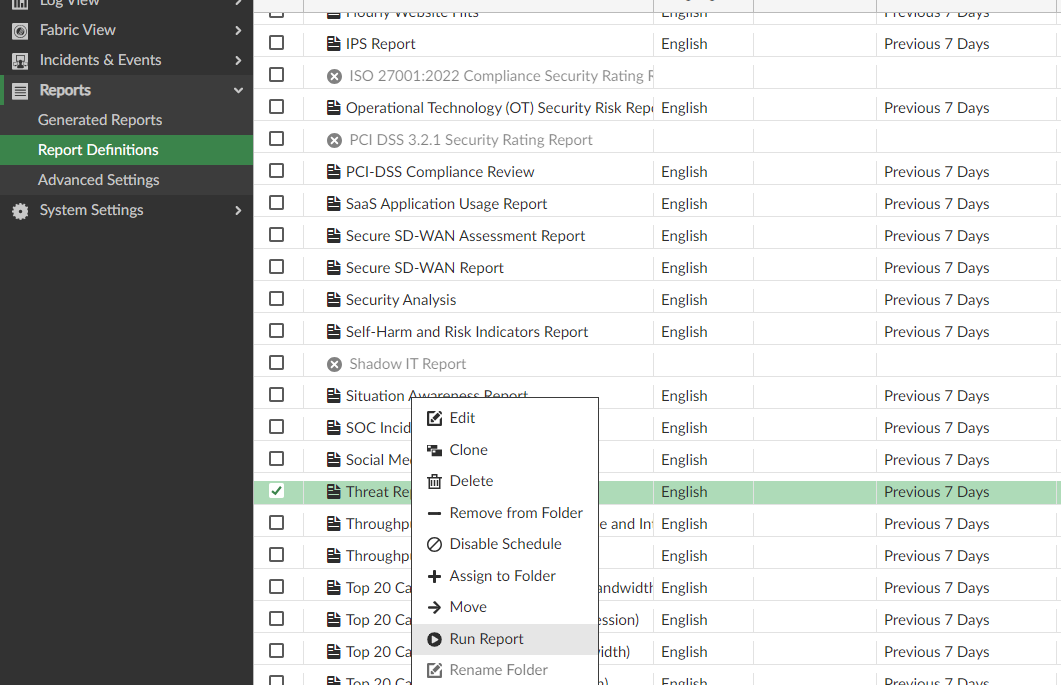Select Move in the context menu
Image resolution: width=1061 pixels, height=685 pixels.
pos(505,607)
